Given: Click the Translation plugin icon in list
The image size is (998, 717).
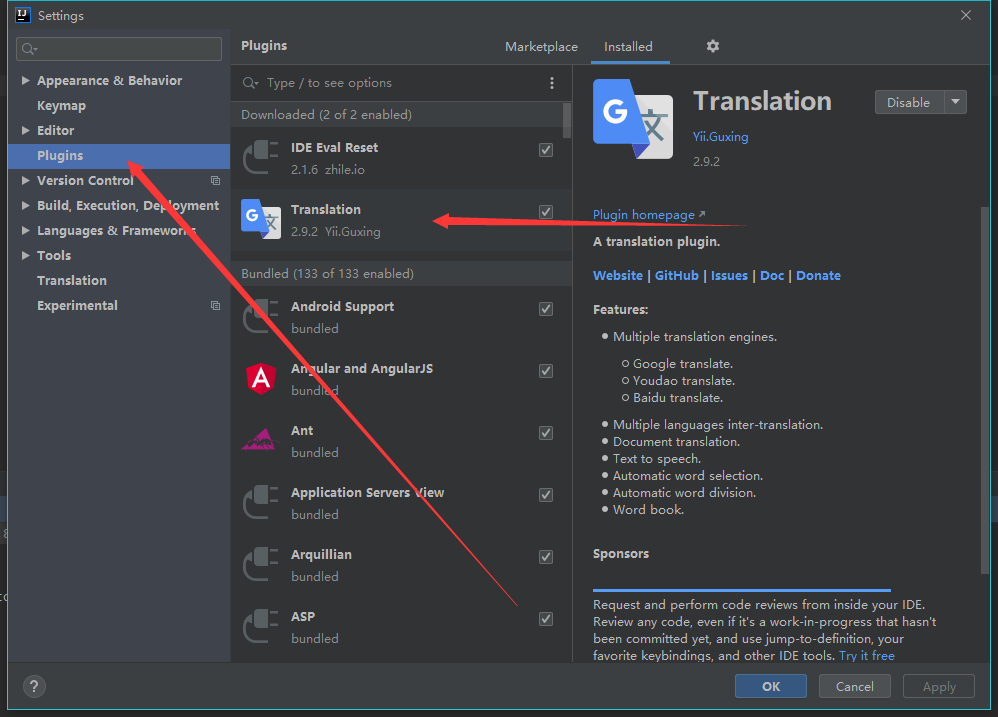Looking at the screenshot, I should [261, 219].
